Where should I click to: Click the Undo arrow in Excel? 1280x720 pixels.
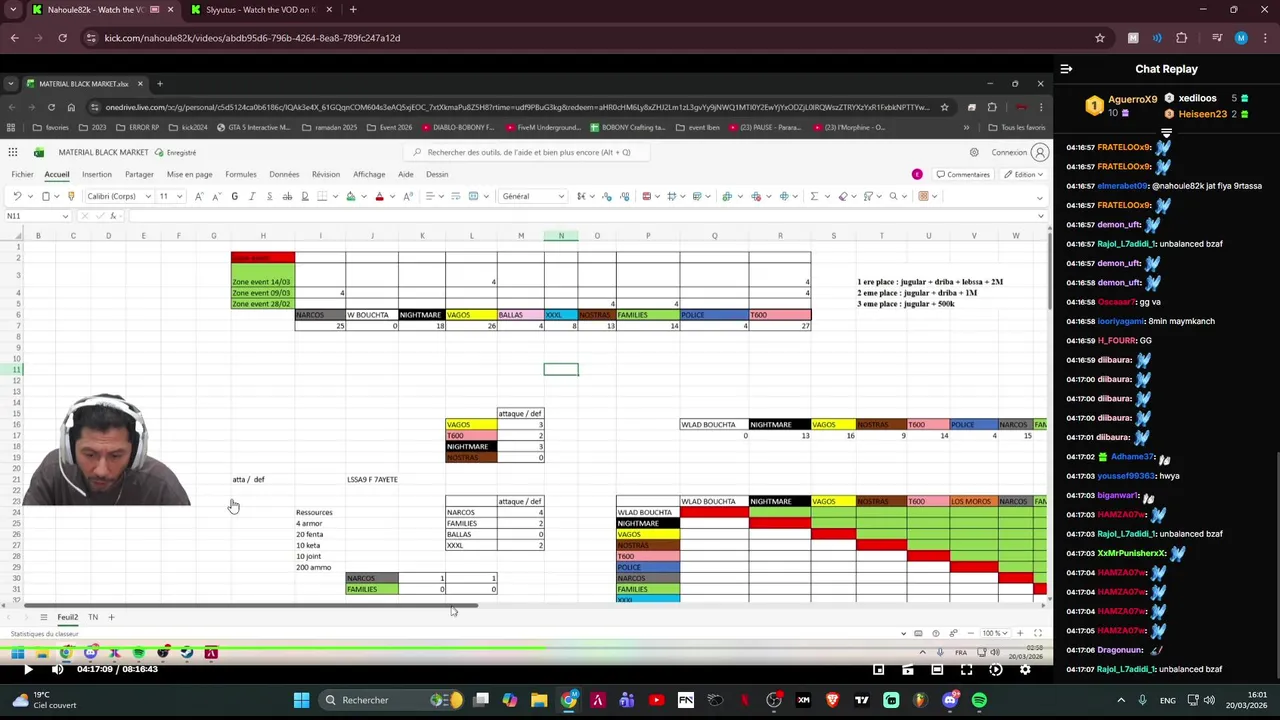[17, 196]
